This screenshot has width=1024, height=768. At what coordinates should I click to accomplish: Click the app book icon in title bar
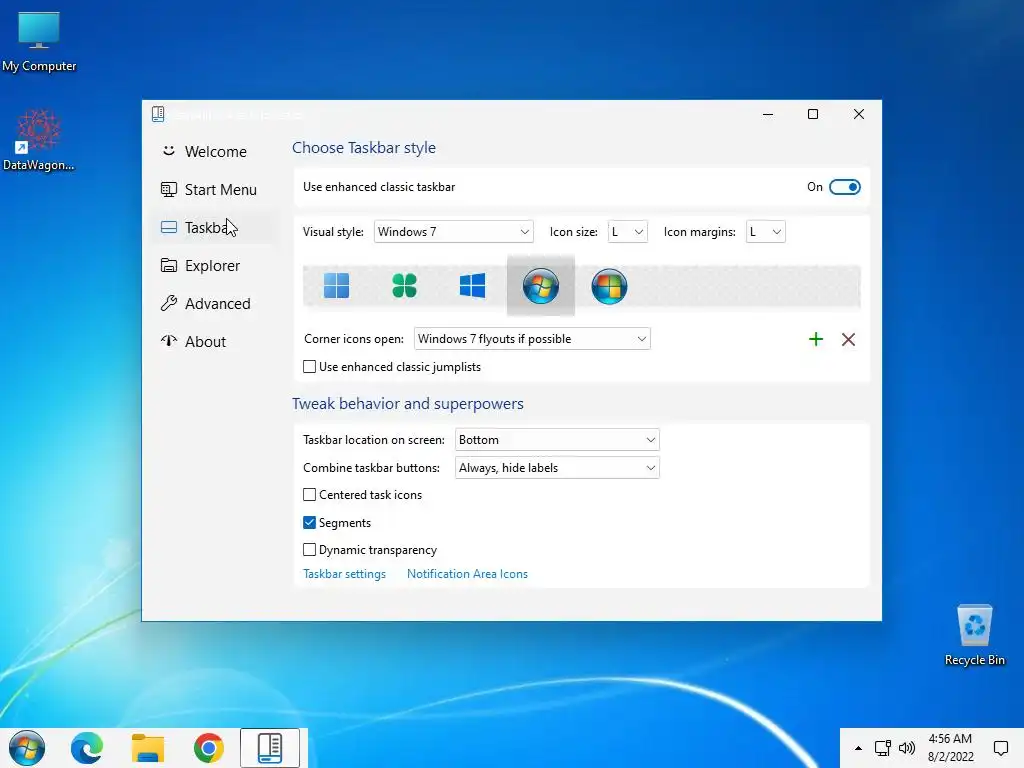click(158, 114)
